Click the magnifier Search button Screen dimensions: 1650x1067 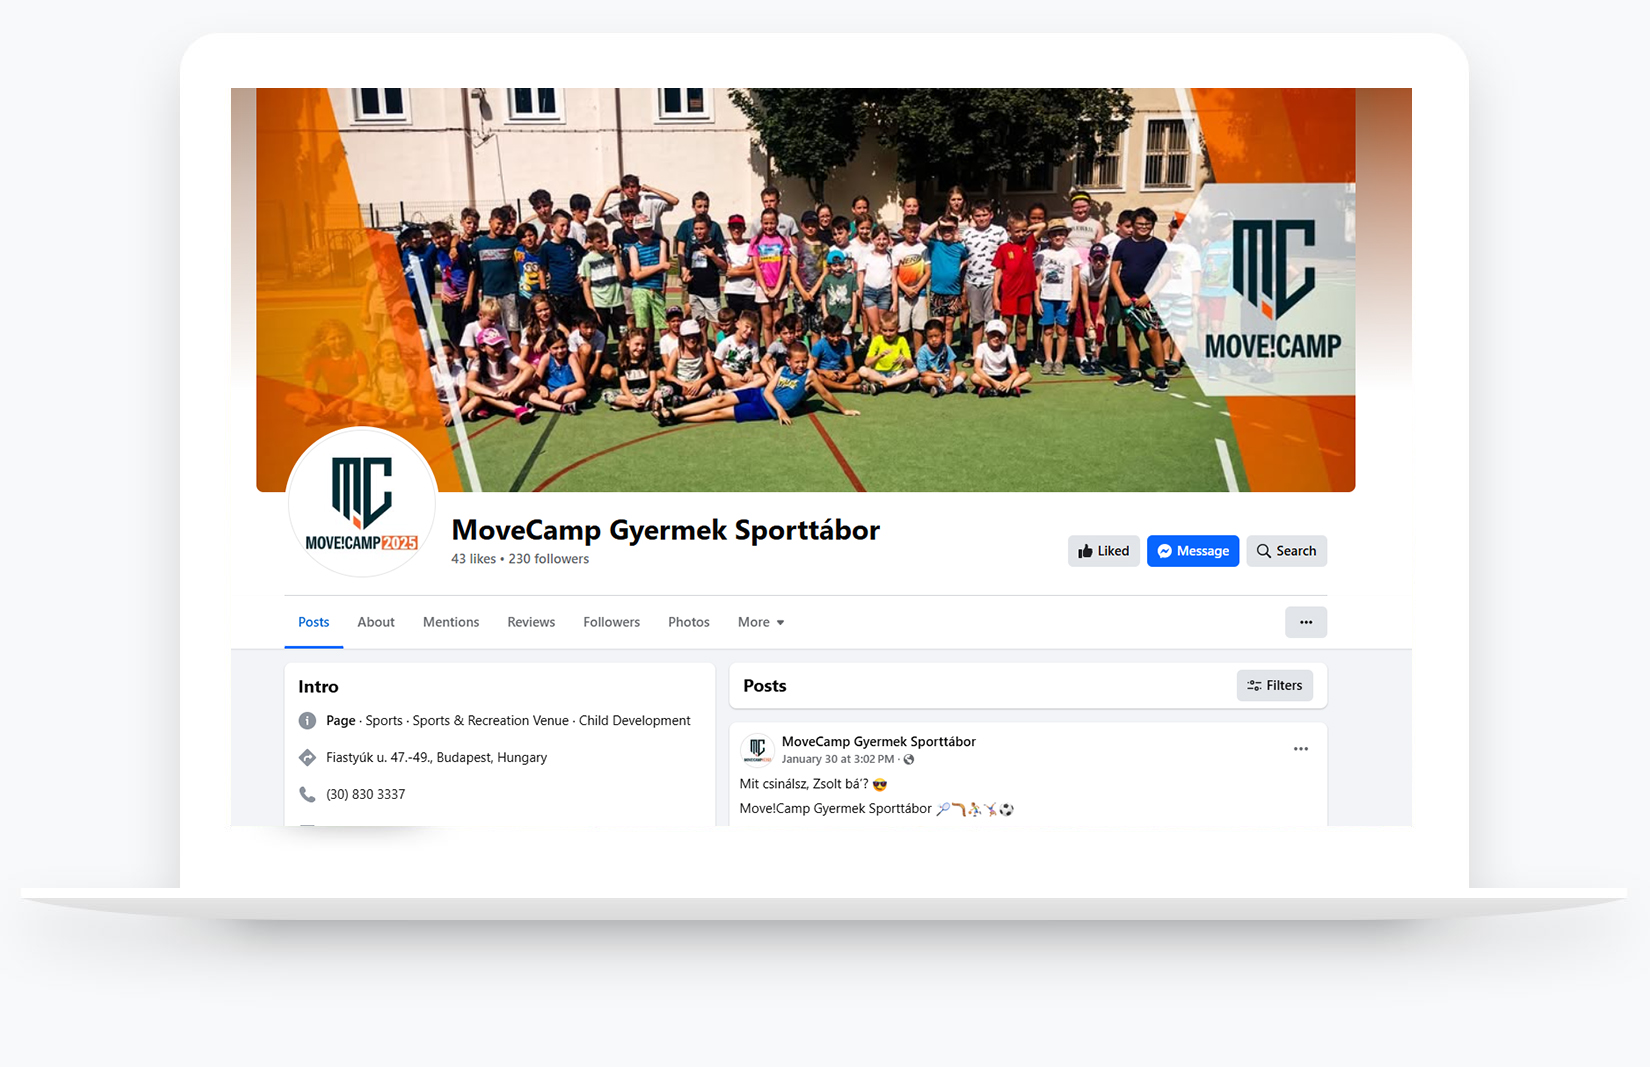[1286, 551]
